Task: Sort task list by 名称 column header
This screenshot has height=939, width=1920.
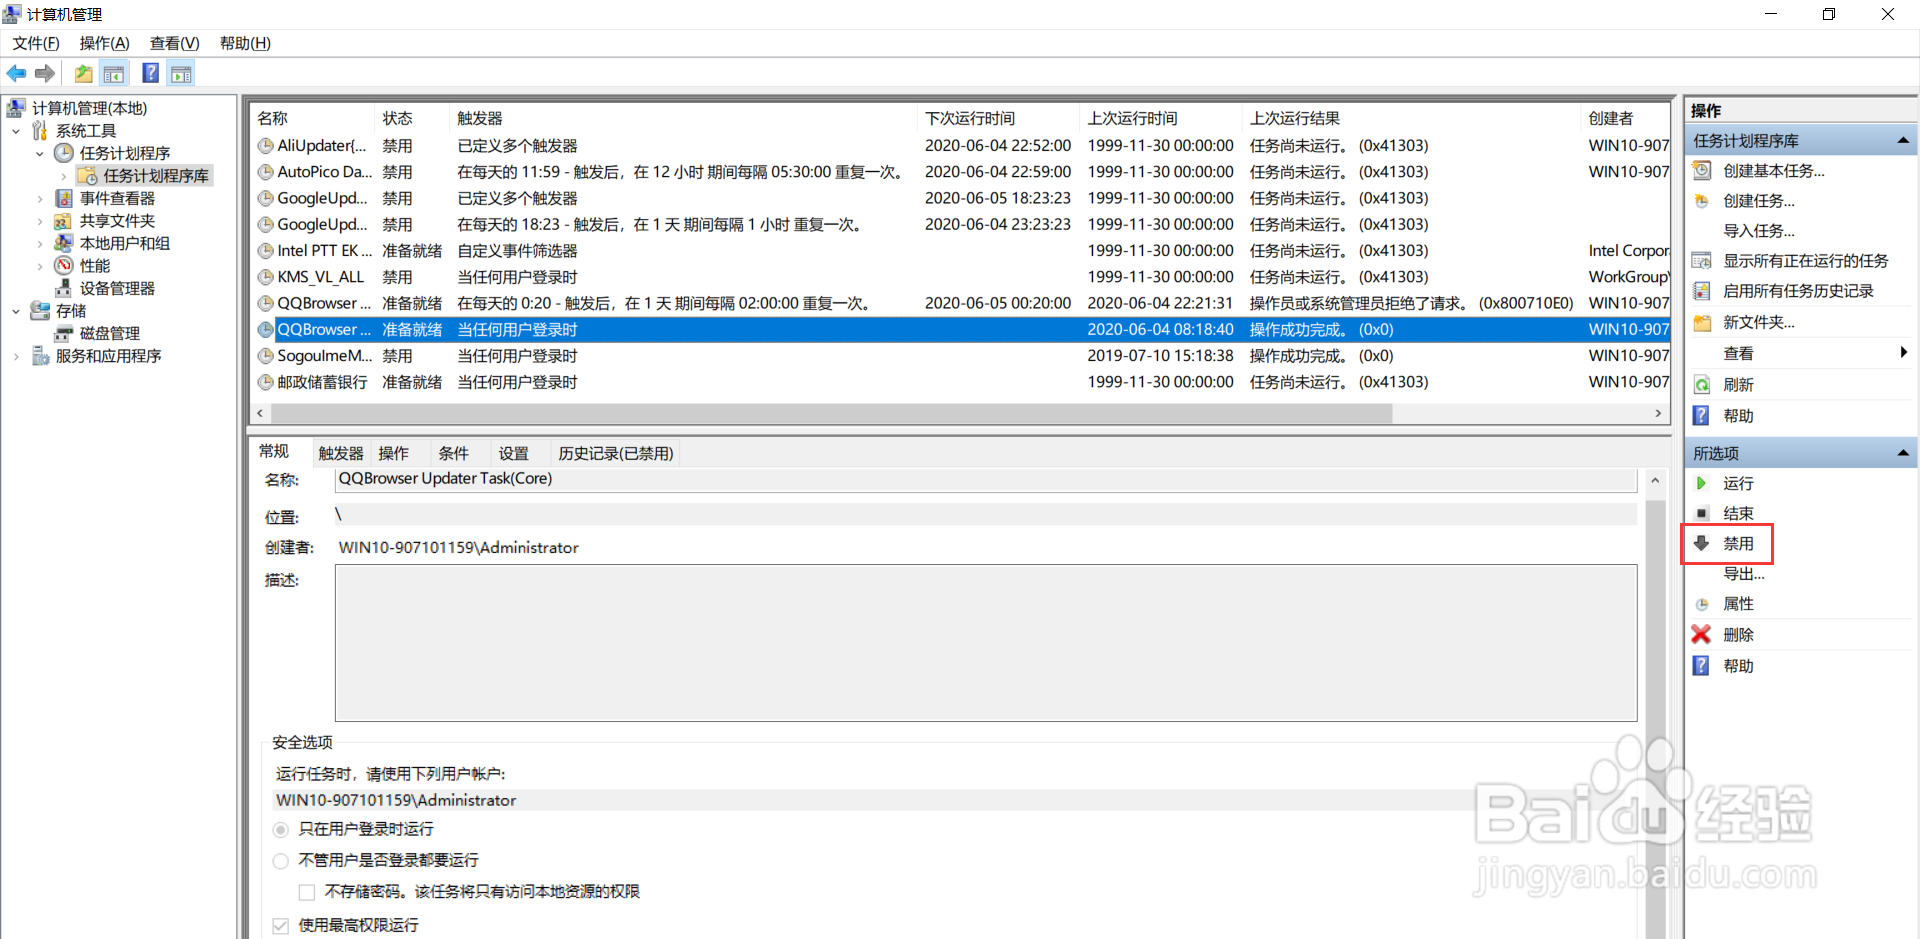Action: 313,118
